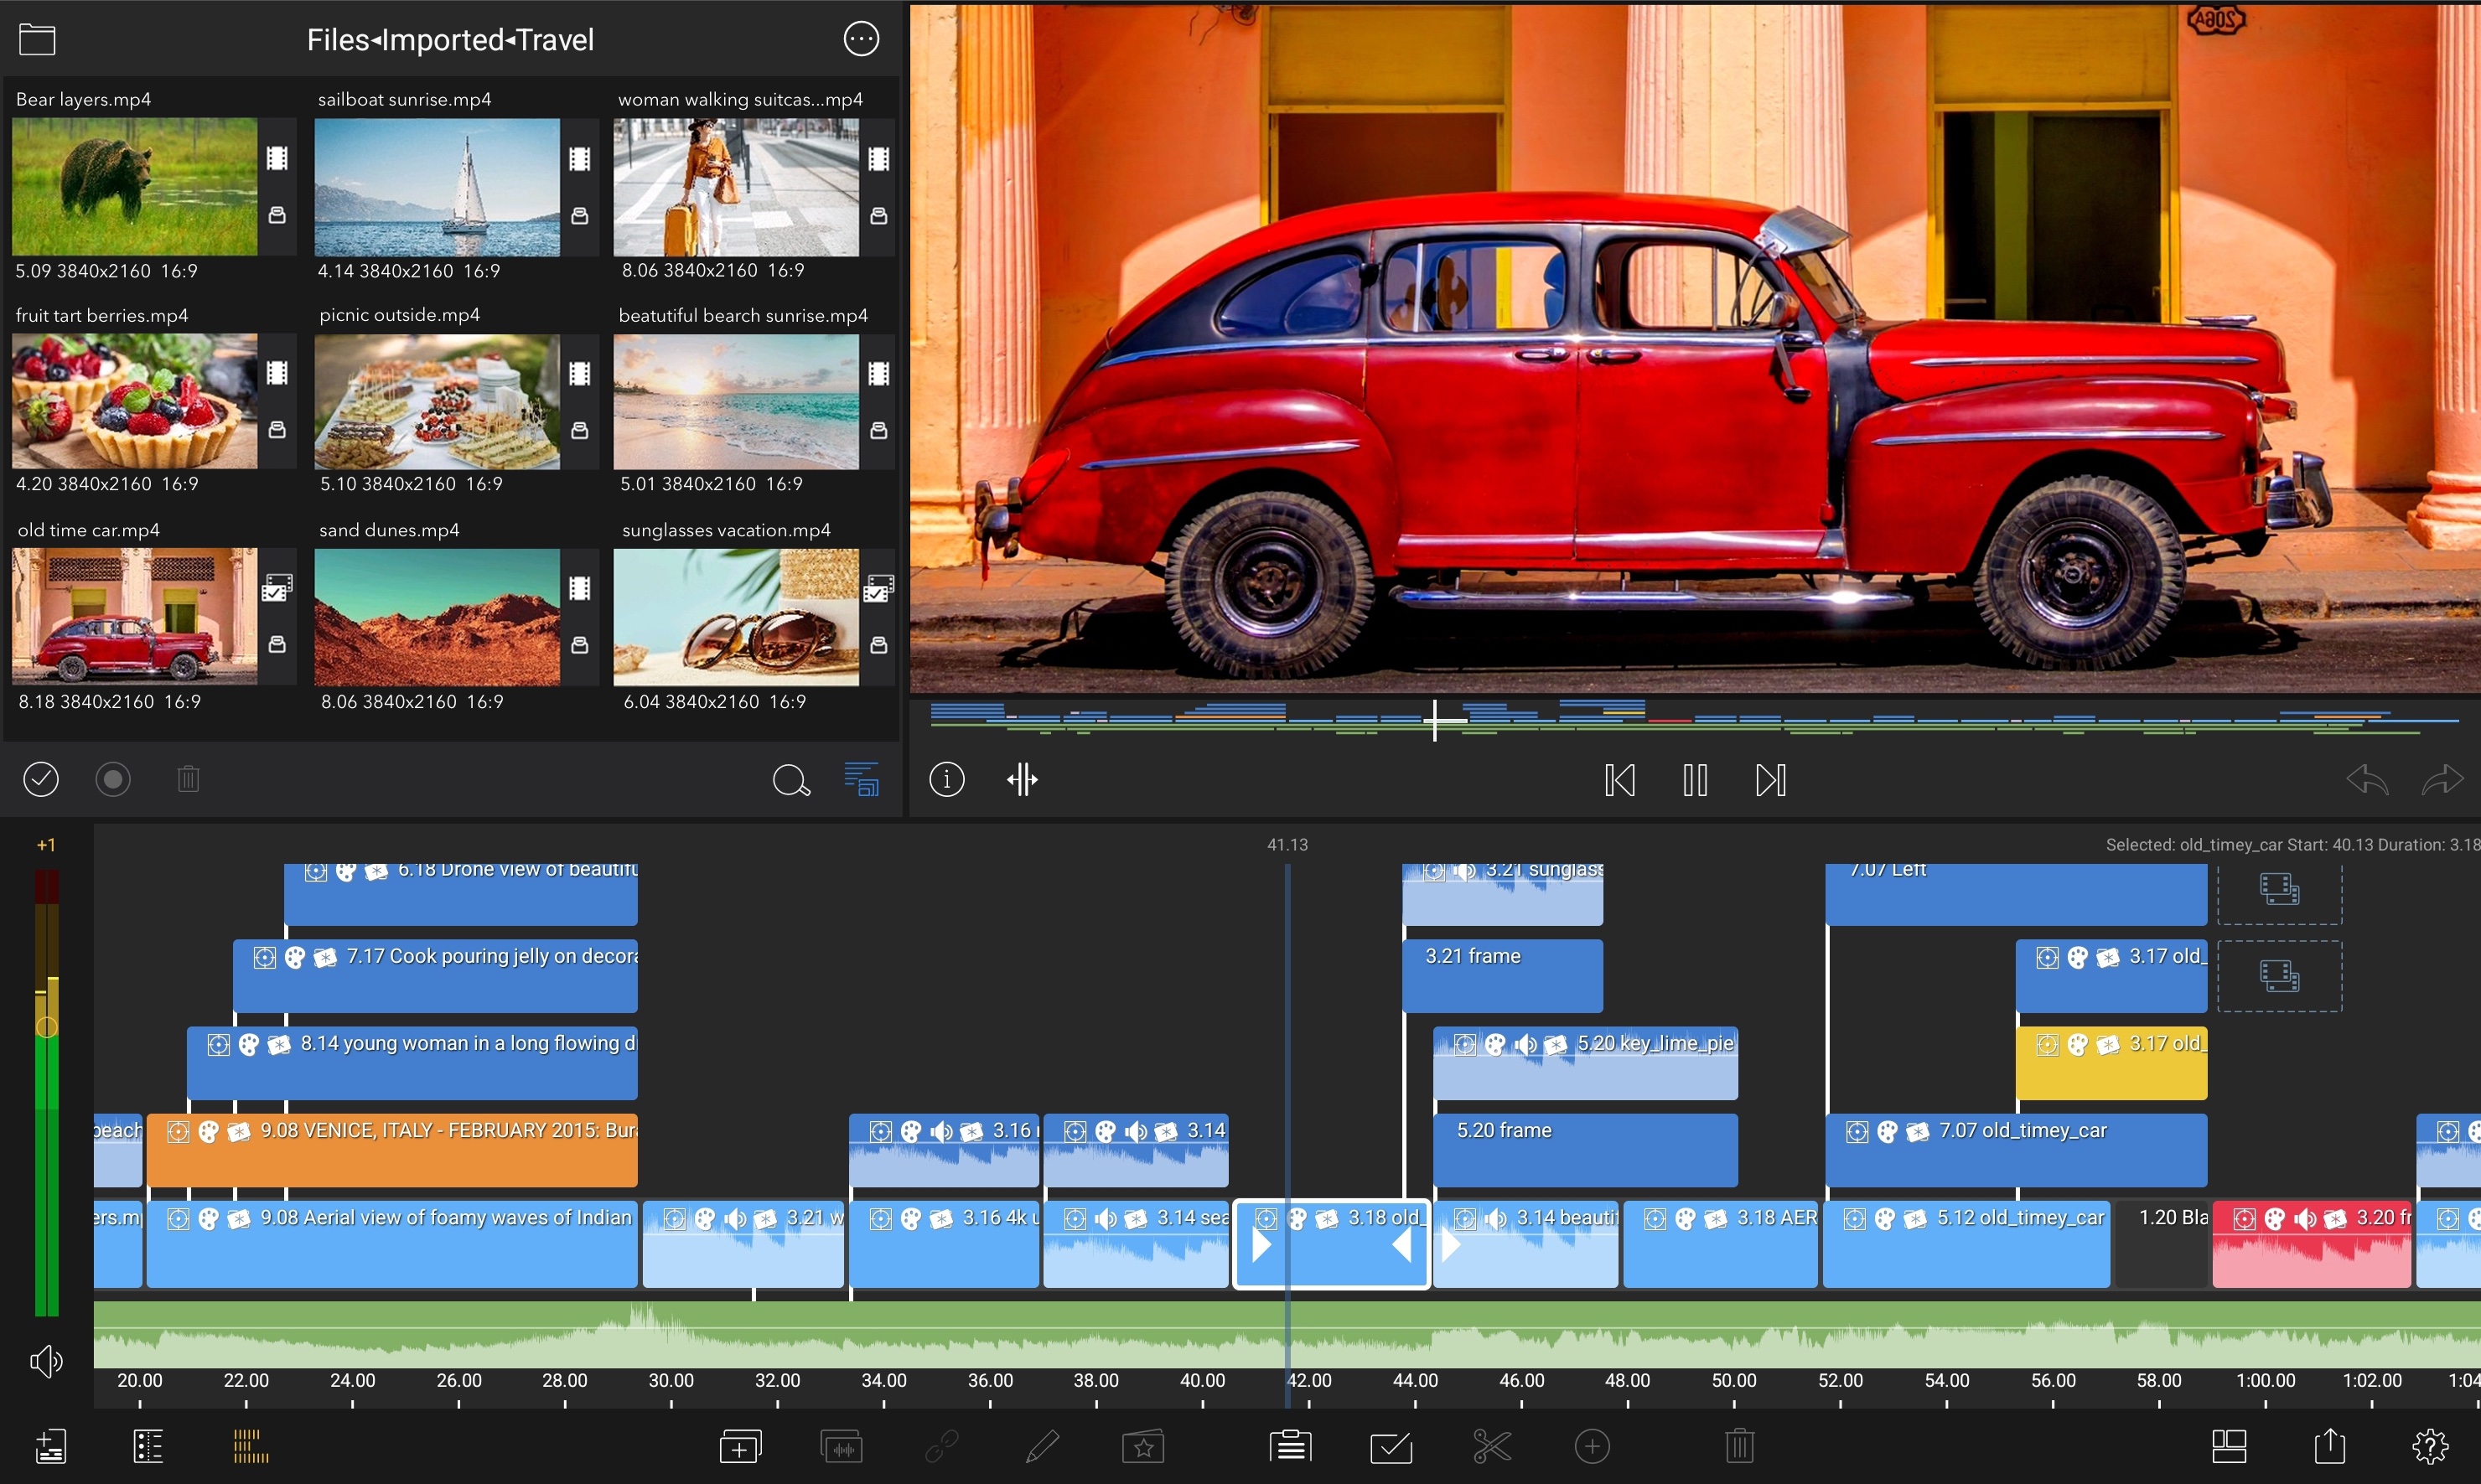This screenshot has height=1484, width=2481.
Task: Open the folder browser at top left
Action: tap(37, 38)
